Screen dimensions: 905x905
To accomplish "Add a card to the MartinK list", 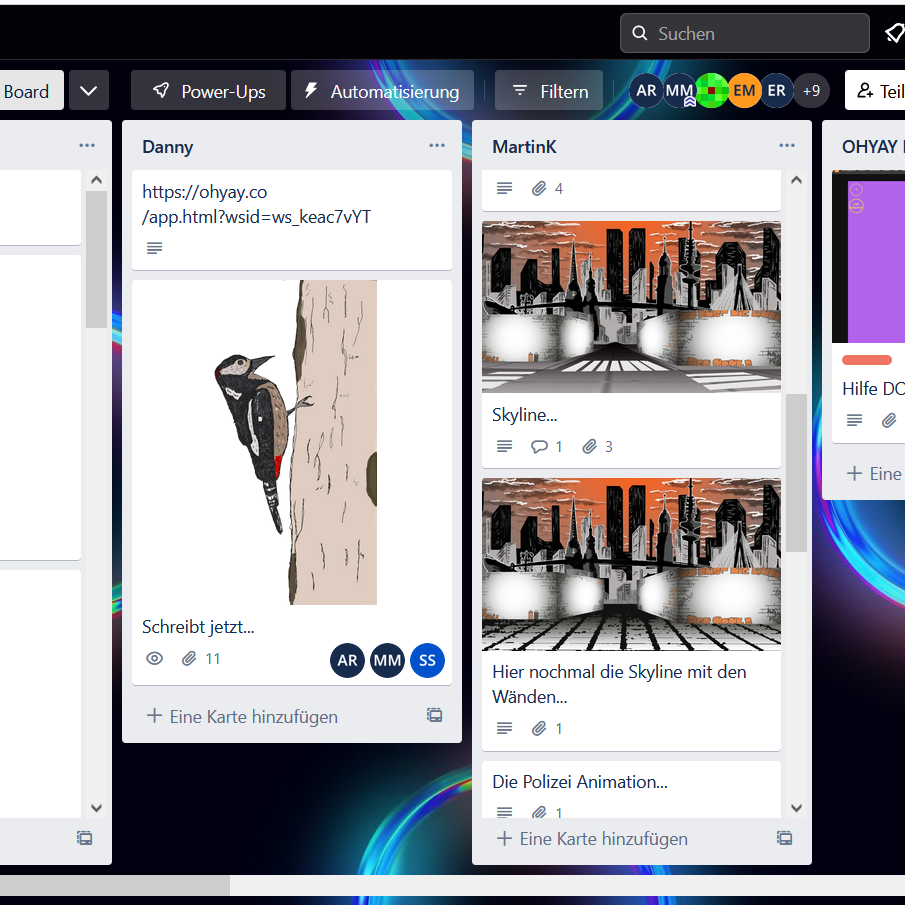I will (x=593, y=839).
